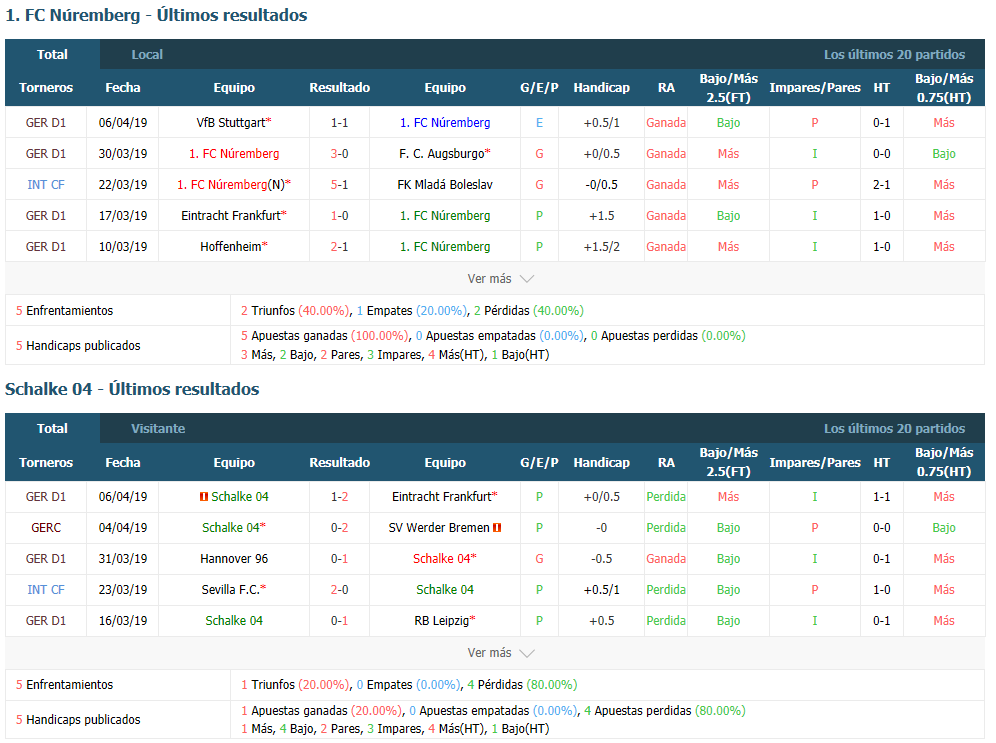Switch to the Local tab
The width and height of the screenshot is (996, 743).
coord(147,55)
